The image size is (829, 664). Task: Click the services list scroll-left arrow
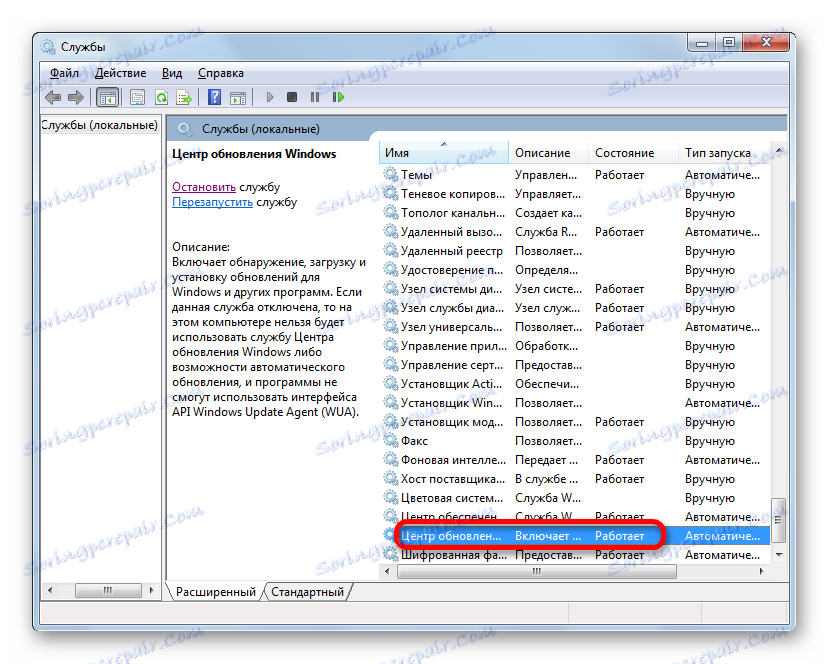click(388, 571)
